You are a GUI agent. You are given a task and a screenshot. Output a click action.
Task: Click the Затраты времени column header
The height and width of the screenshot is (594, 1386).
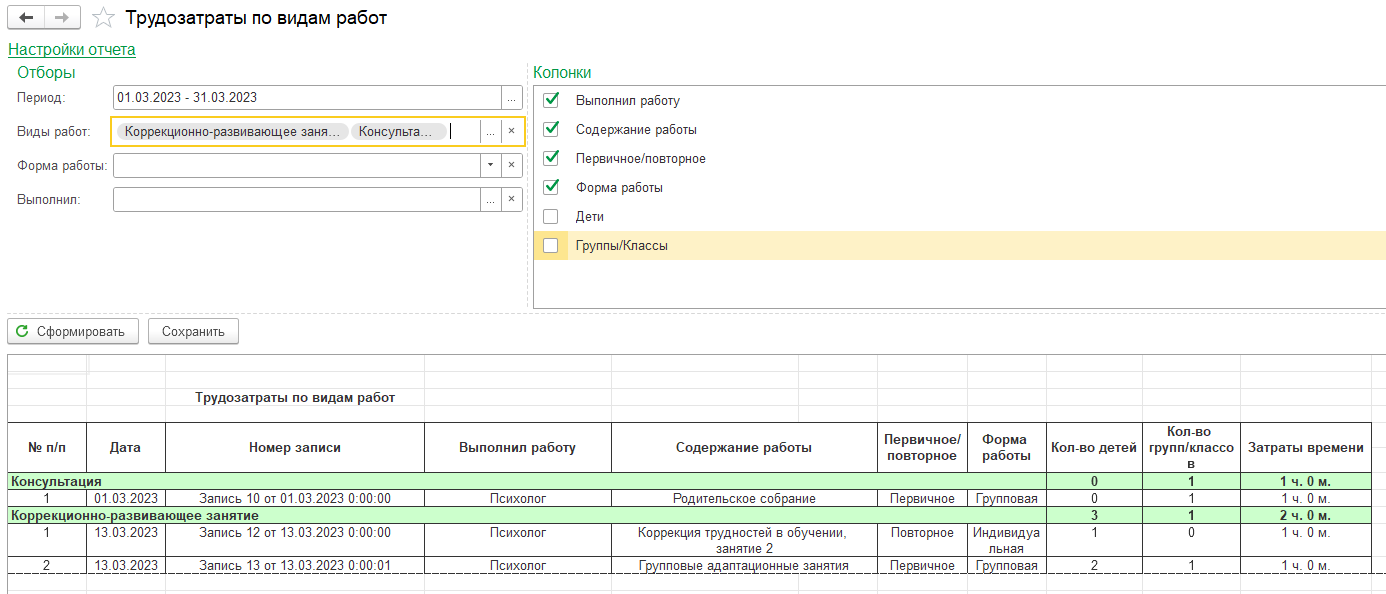[1306, 447]
